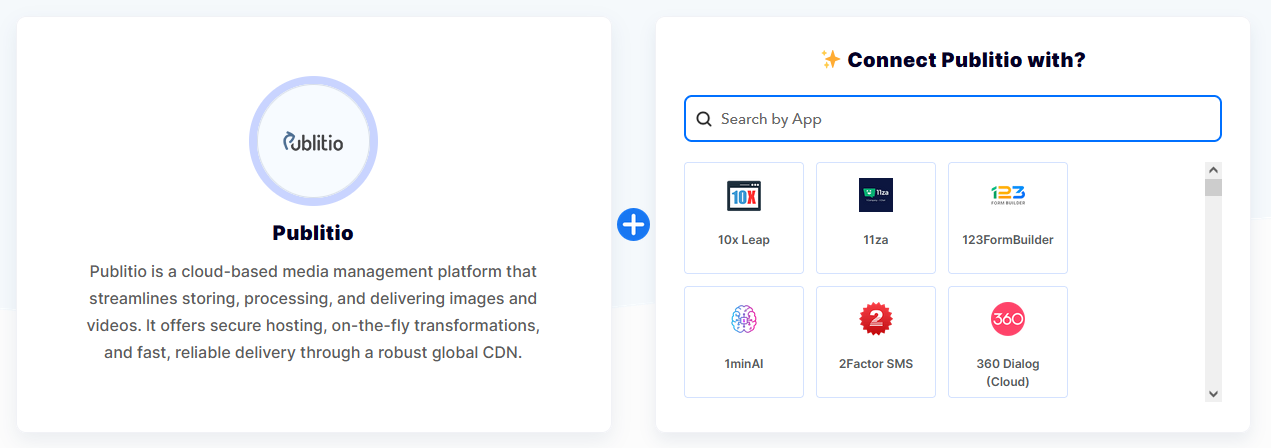The width and height of the screenshot is (1271, 448).
Task: Click the 360 Dialog (Cloud) label
Action: (x=1008, y=373)
